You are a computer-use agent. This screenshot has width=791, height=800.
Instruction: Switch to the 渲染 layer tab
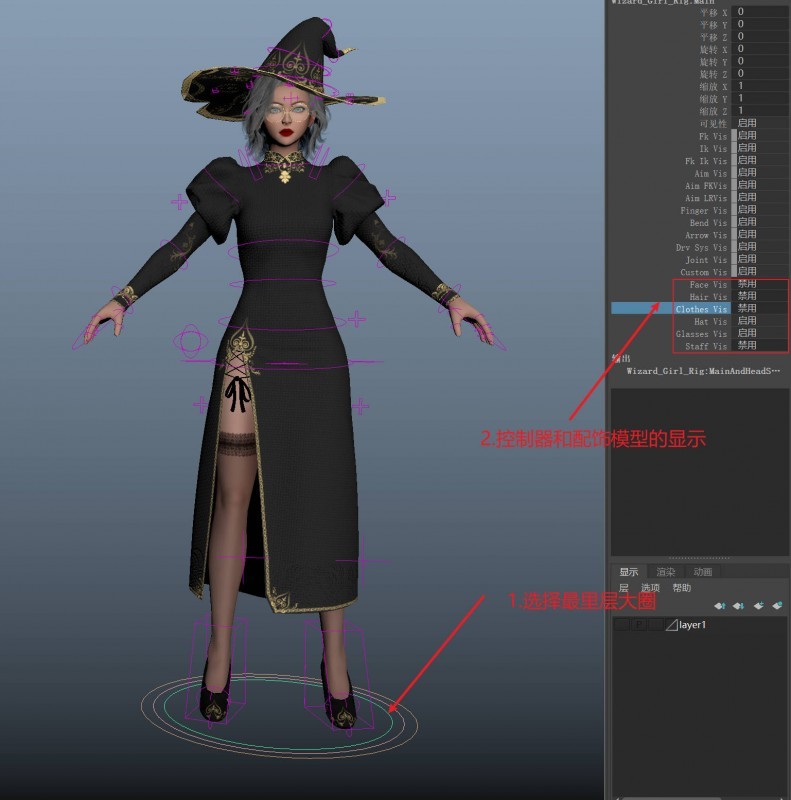[665, 572]
